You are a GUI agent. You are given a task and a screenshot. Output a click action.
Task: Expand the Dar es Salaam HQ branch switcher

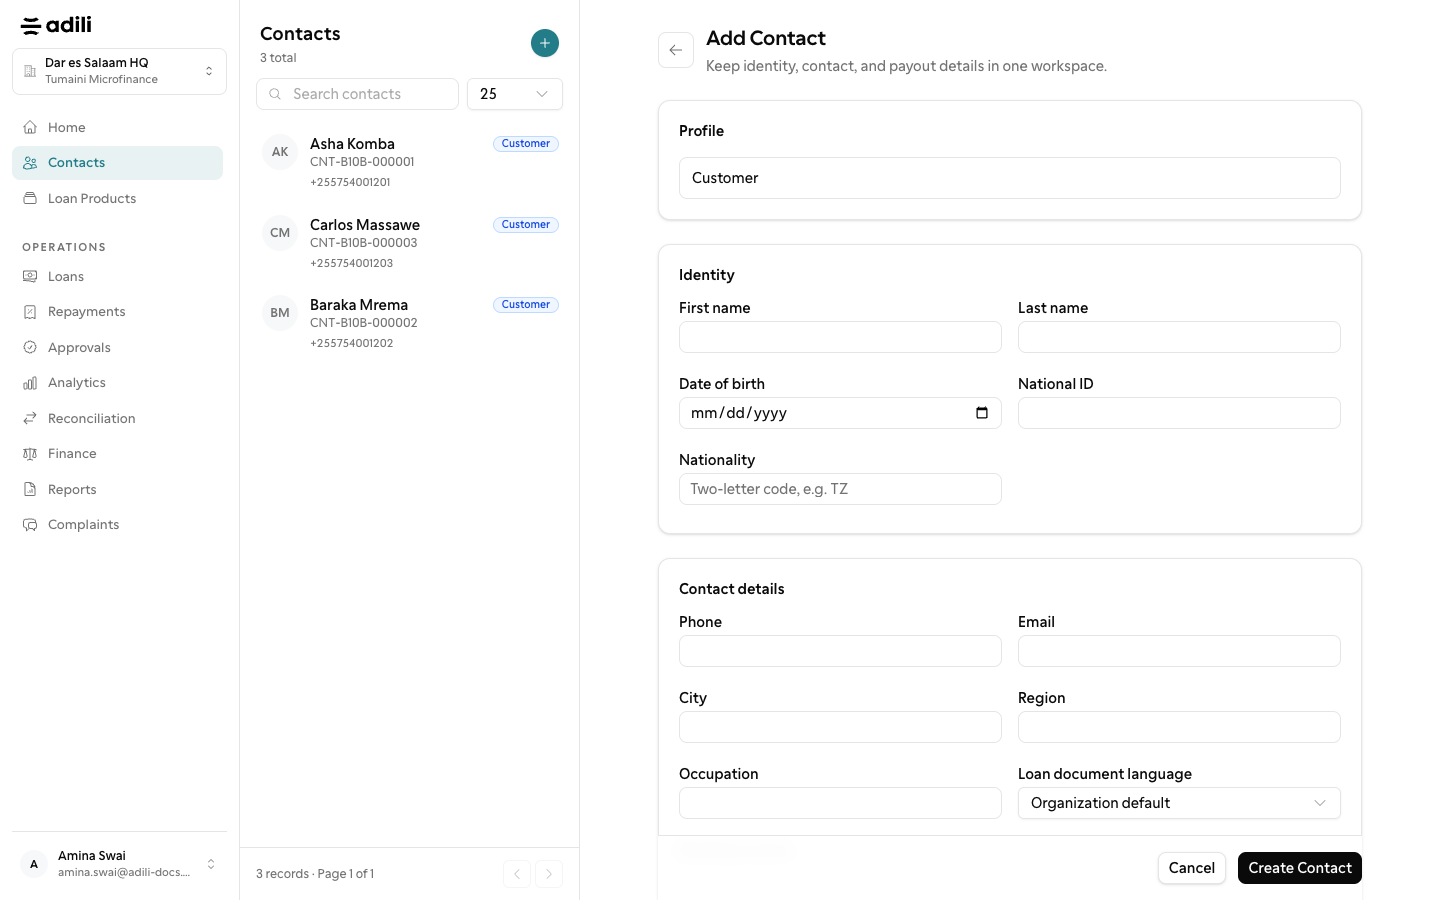click(119, 71)
